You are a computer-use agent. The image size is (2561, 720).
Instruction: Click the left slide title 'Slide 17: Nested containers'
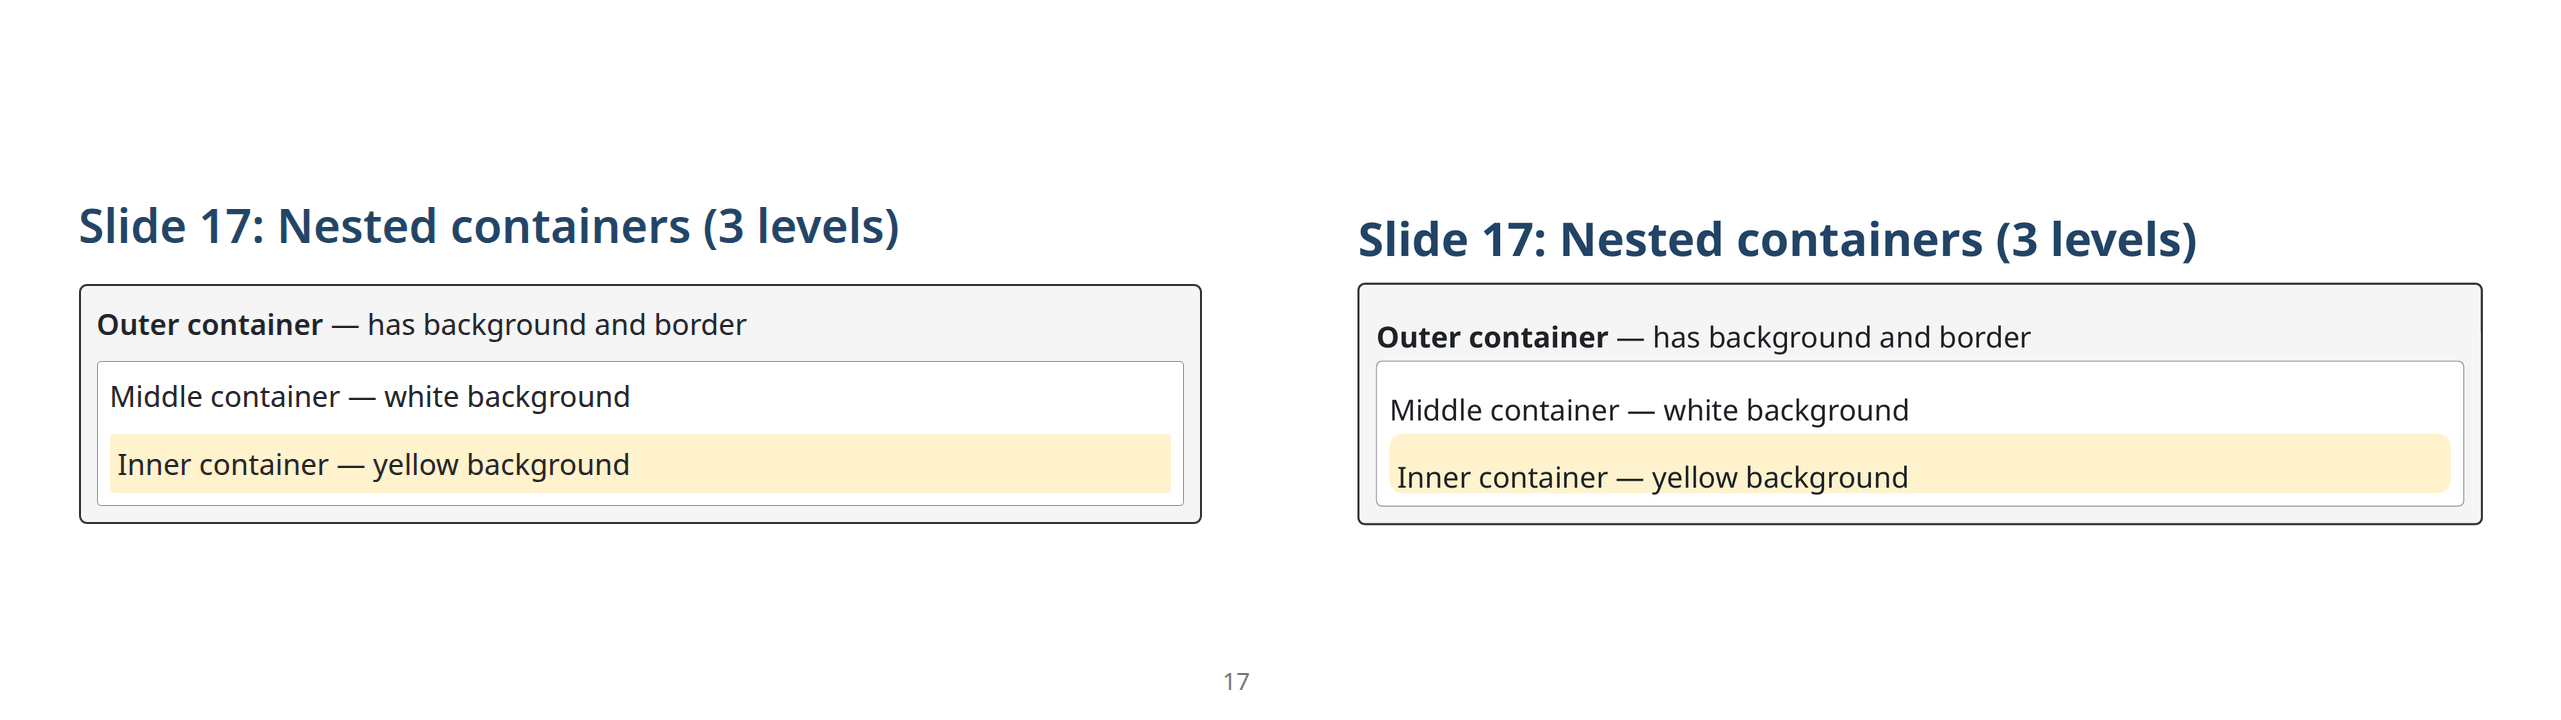tap(384, 227)
